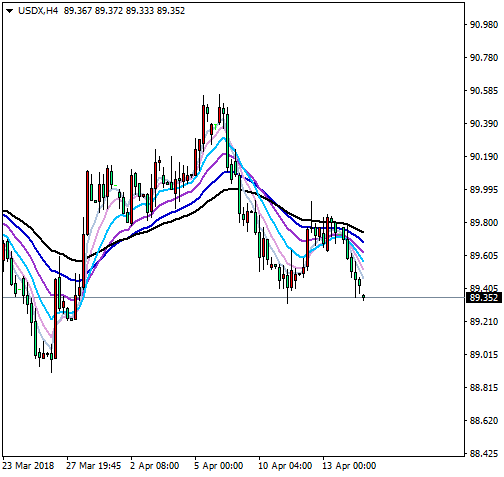Select the 89.995 price scale label

point(484,190)
